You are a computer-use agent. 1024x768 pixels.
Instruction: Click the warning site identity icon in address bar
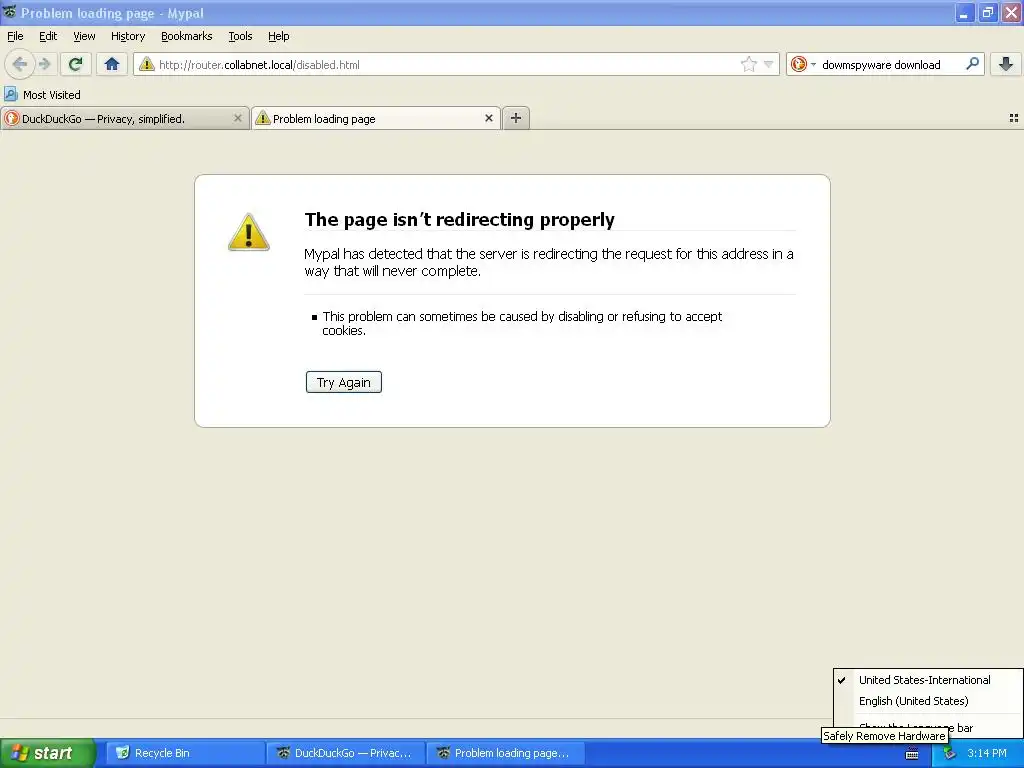coord(147,64)
